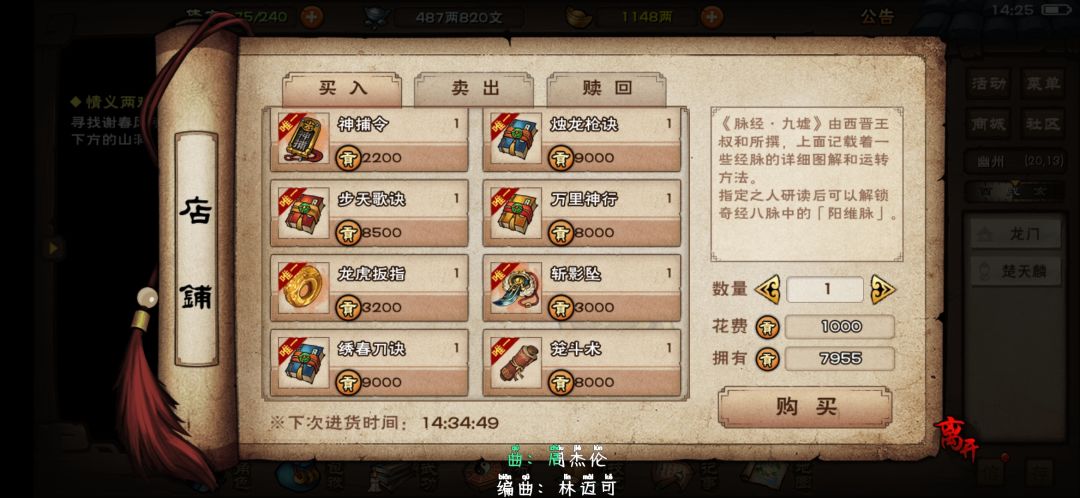Image resolution: width=1080 pixels, height=498 pixels.
Task: Open the 赎回 buyback tab
Action: coord(606,88)
